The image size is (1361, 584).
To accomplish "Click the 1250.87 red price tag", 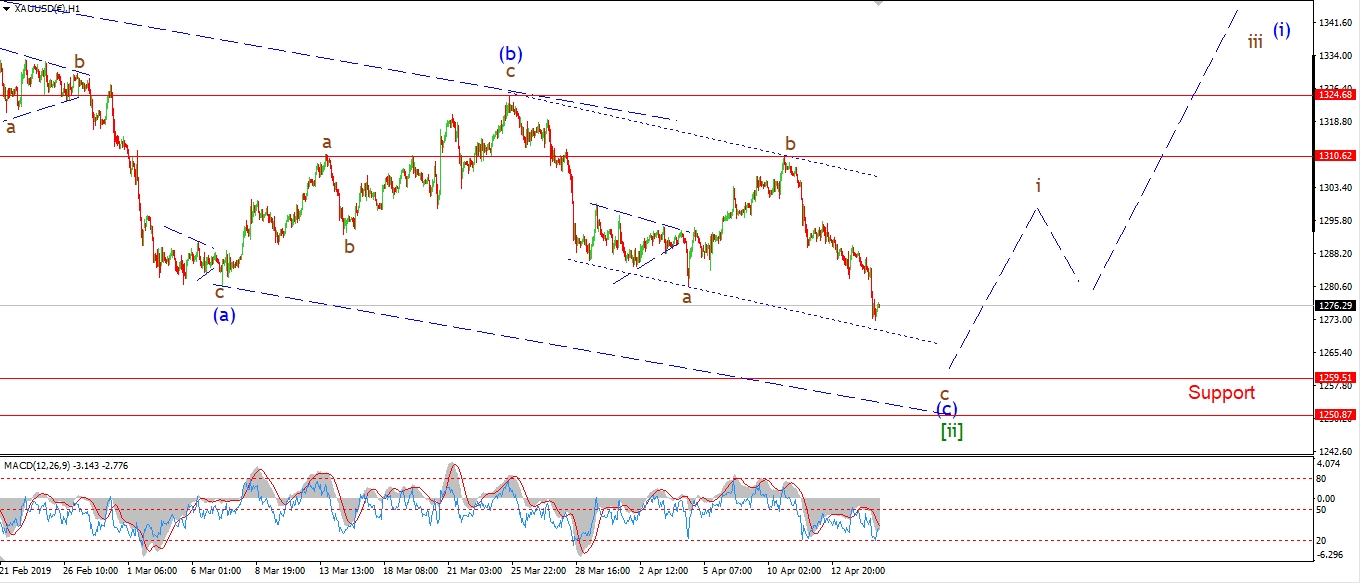I will click(1336, 414).
